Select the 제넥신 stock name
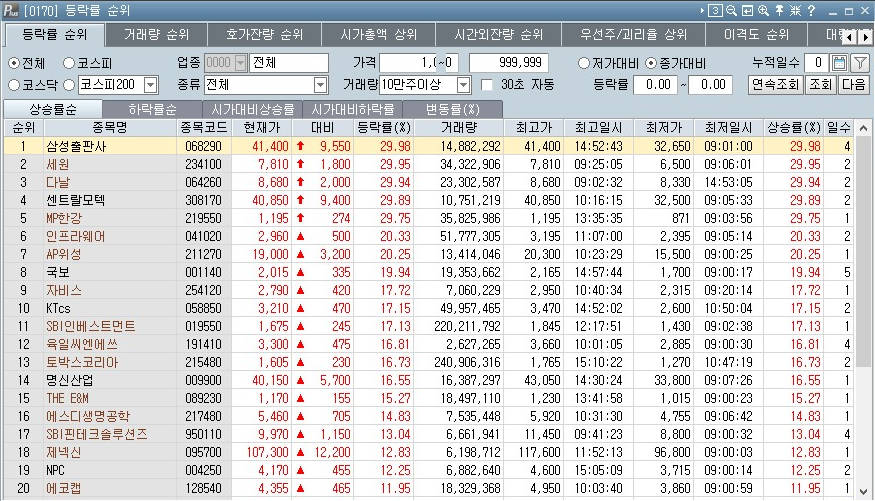 [x=64, y=452]
